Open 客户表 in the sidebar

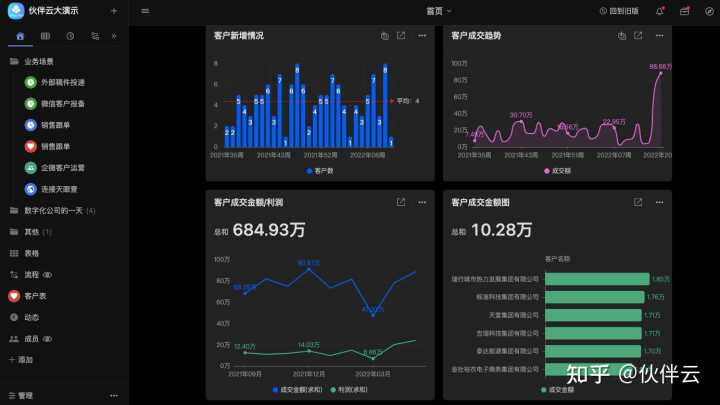point(27,296)
